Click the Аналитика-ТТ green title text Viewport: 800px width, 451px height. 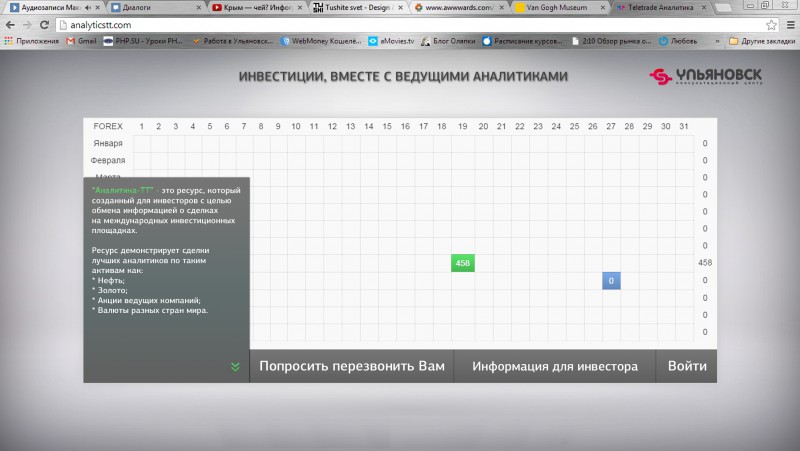122,190
